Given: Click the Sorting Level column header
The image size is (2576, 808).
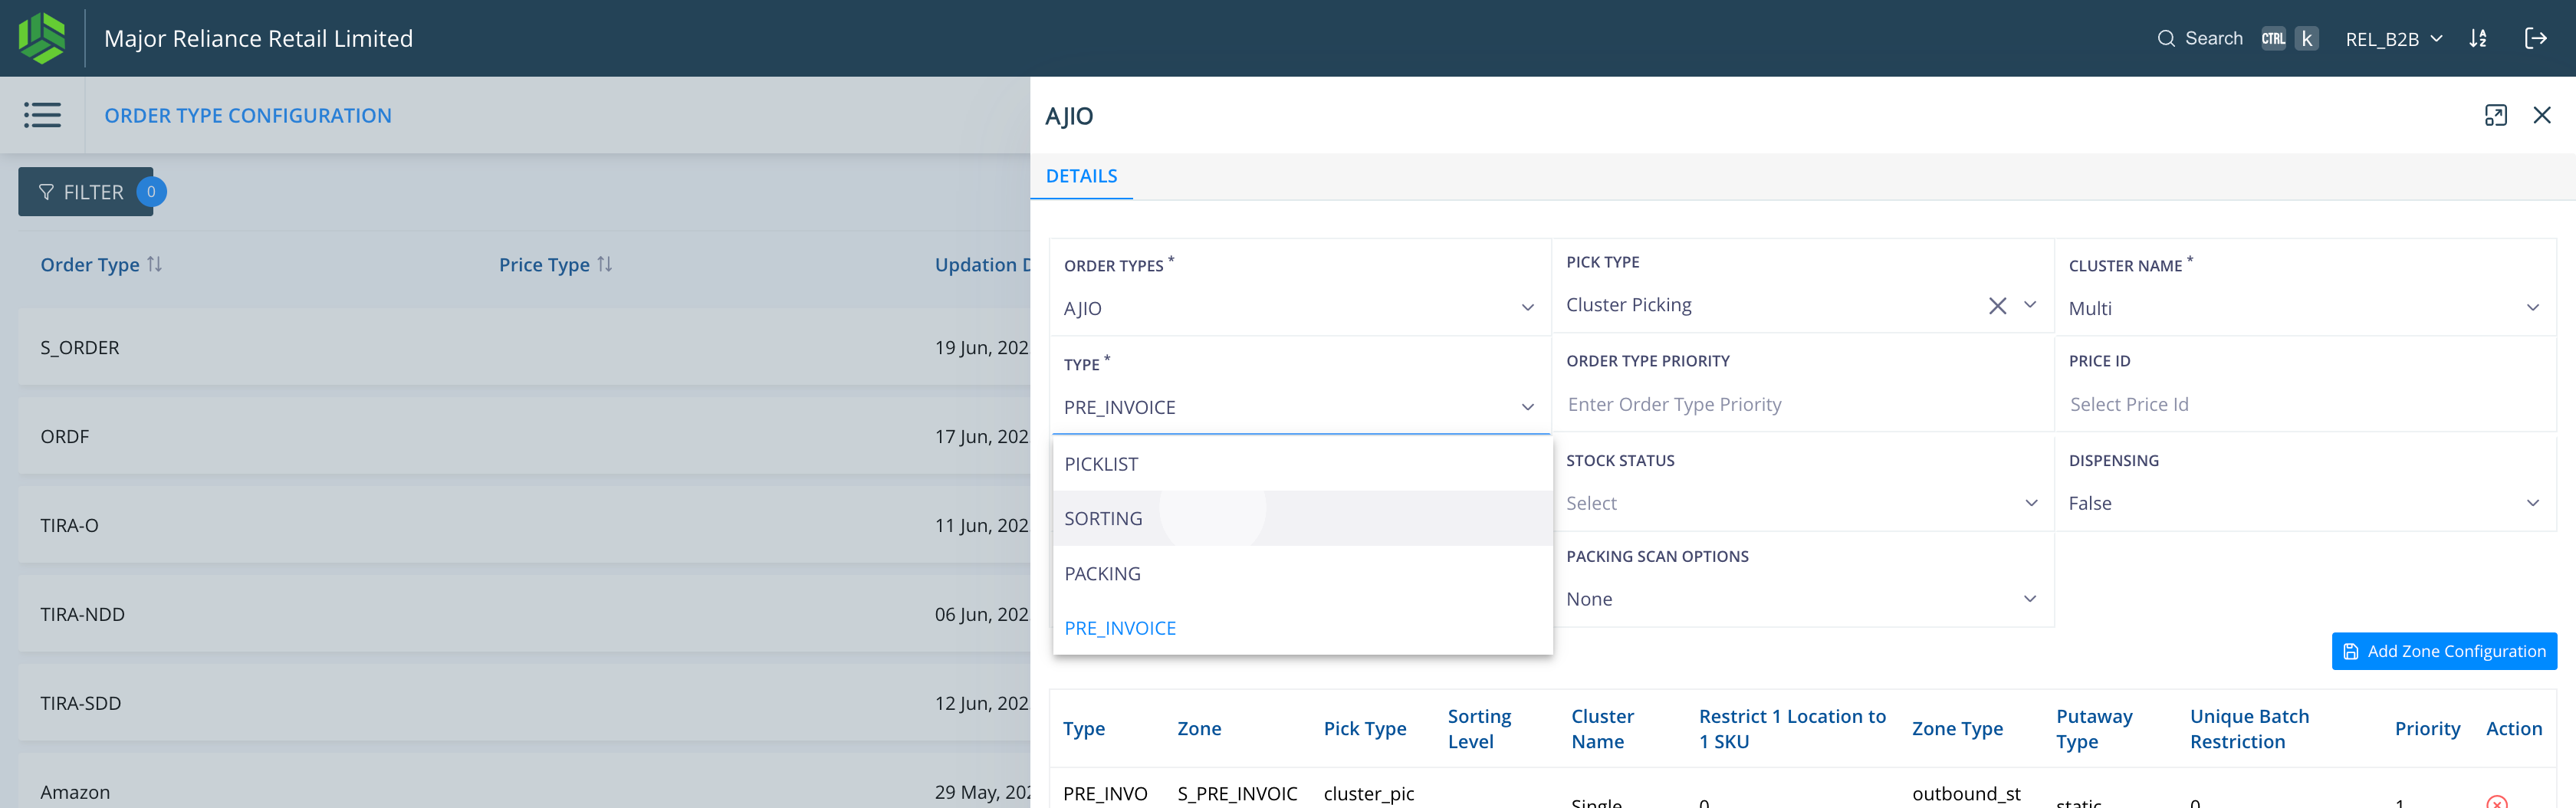Looking at the screenshot, I should (1479, 729).
